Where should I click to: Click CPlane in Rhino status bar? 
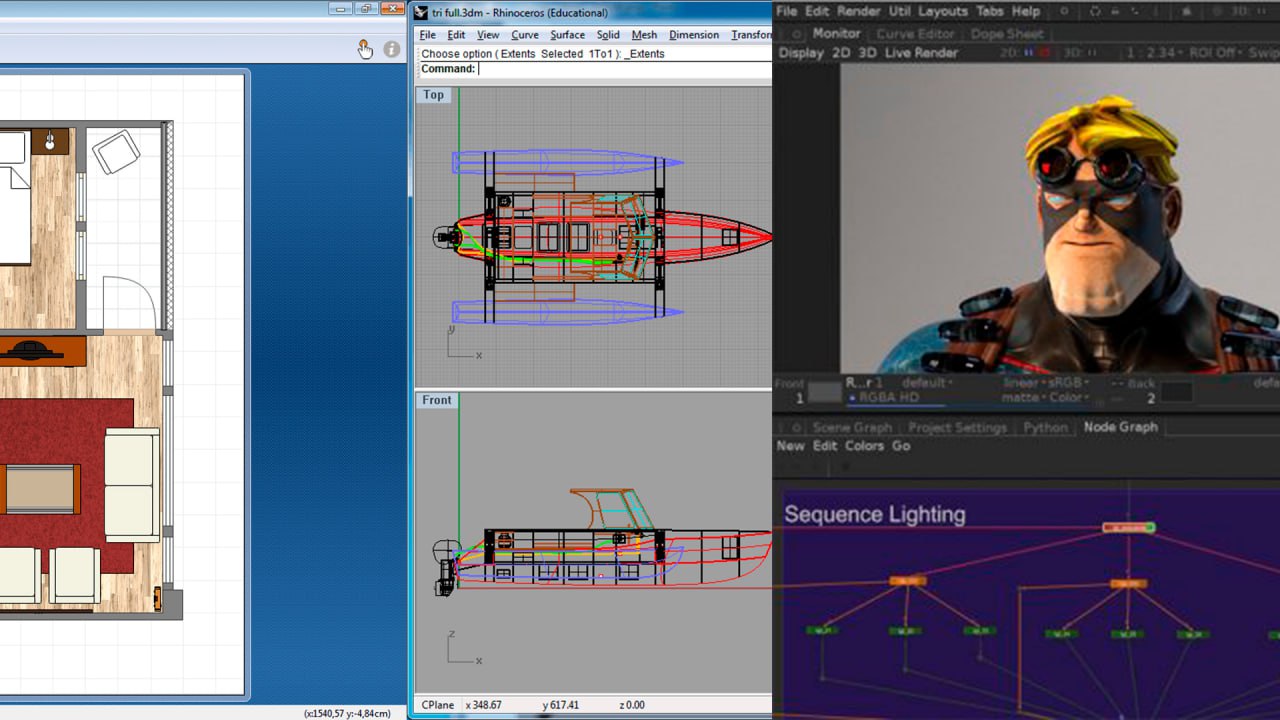pyautogui.click(x=438, y=705)
